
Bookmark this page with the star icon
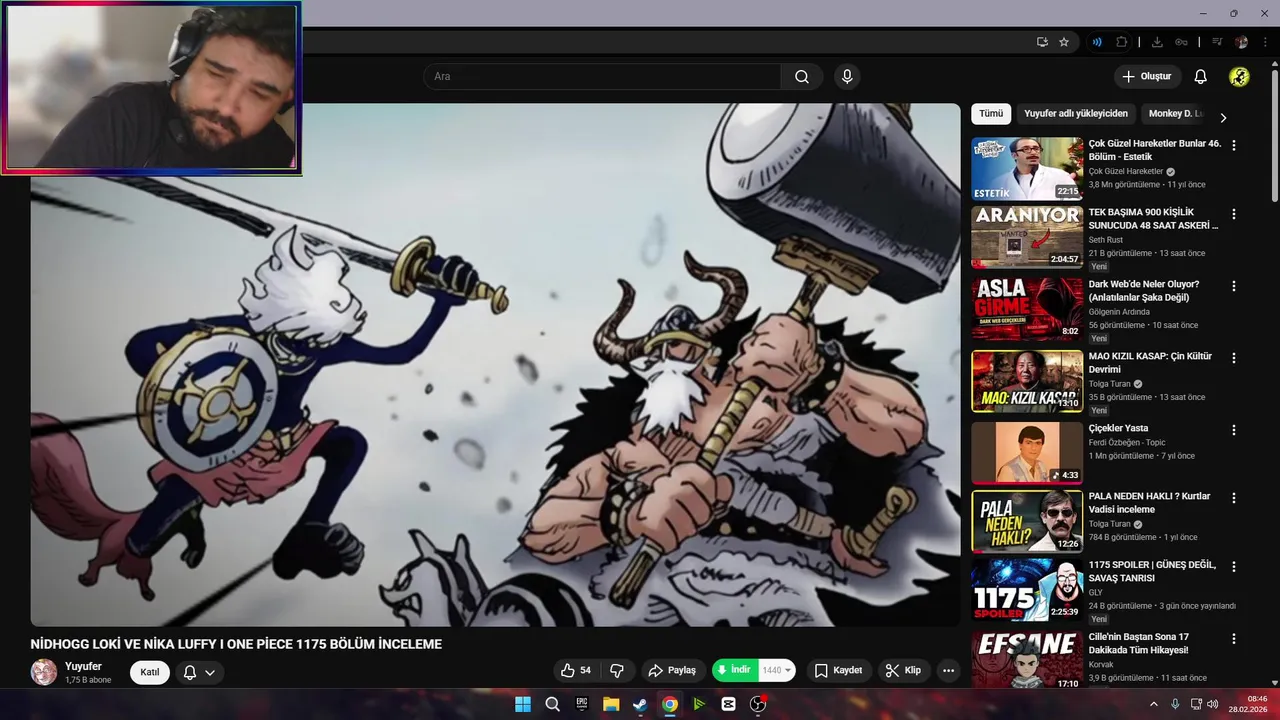pyautogui.click(x=1064, y=42)
